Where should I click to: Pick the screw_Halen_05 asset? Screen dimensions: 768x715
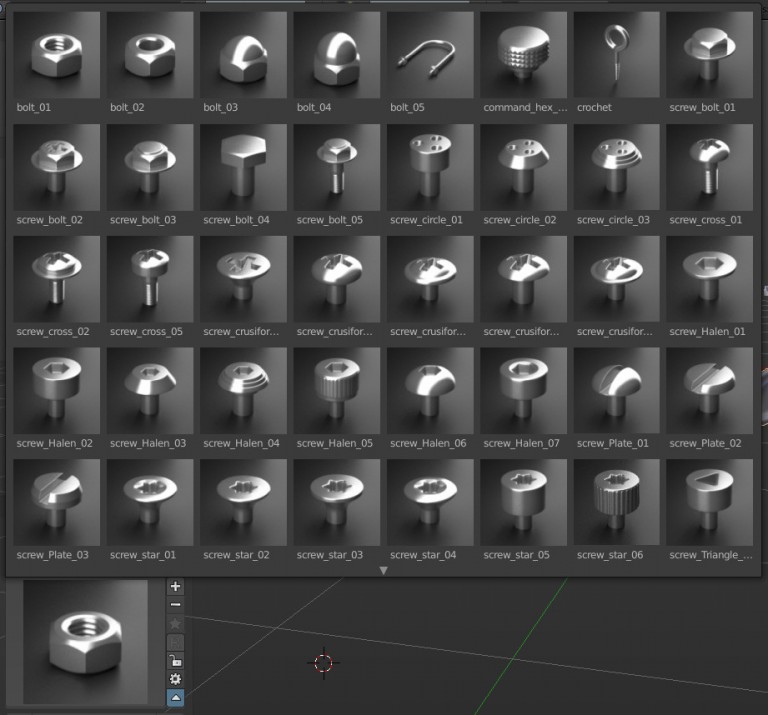337,391
